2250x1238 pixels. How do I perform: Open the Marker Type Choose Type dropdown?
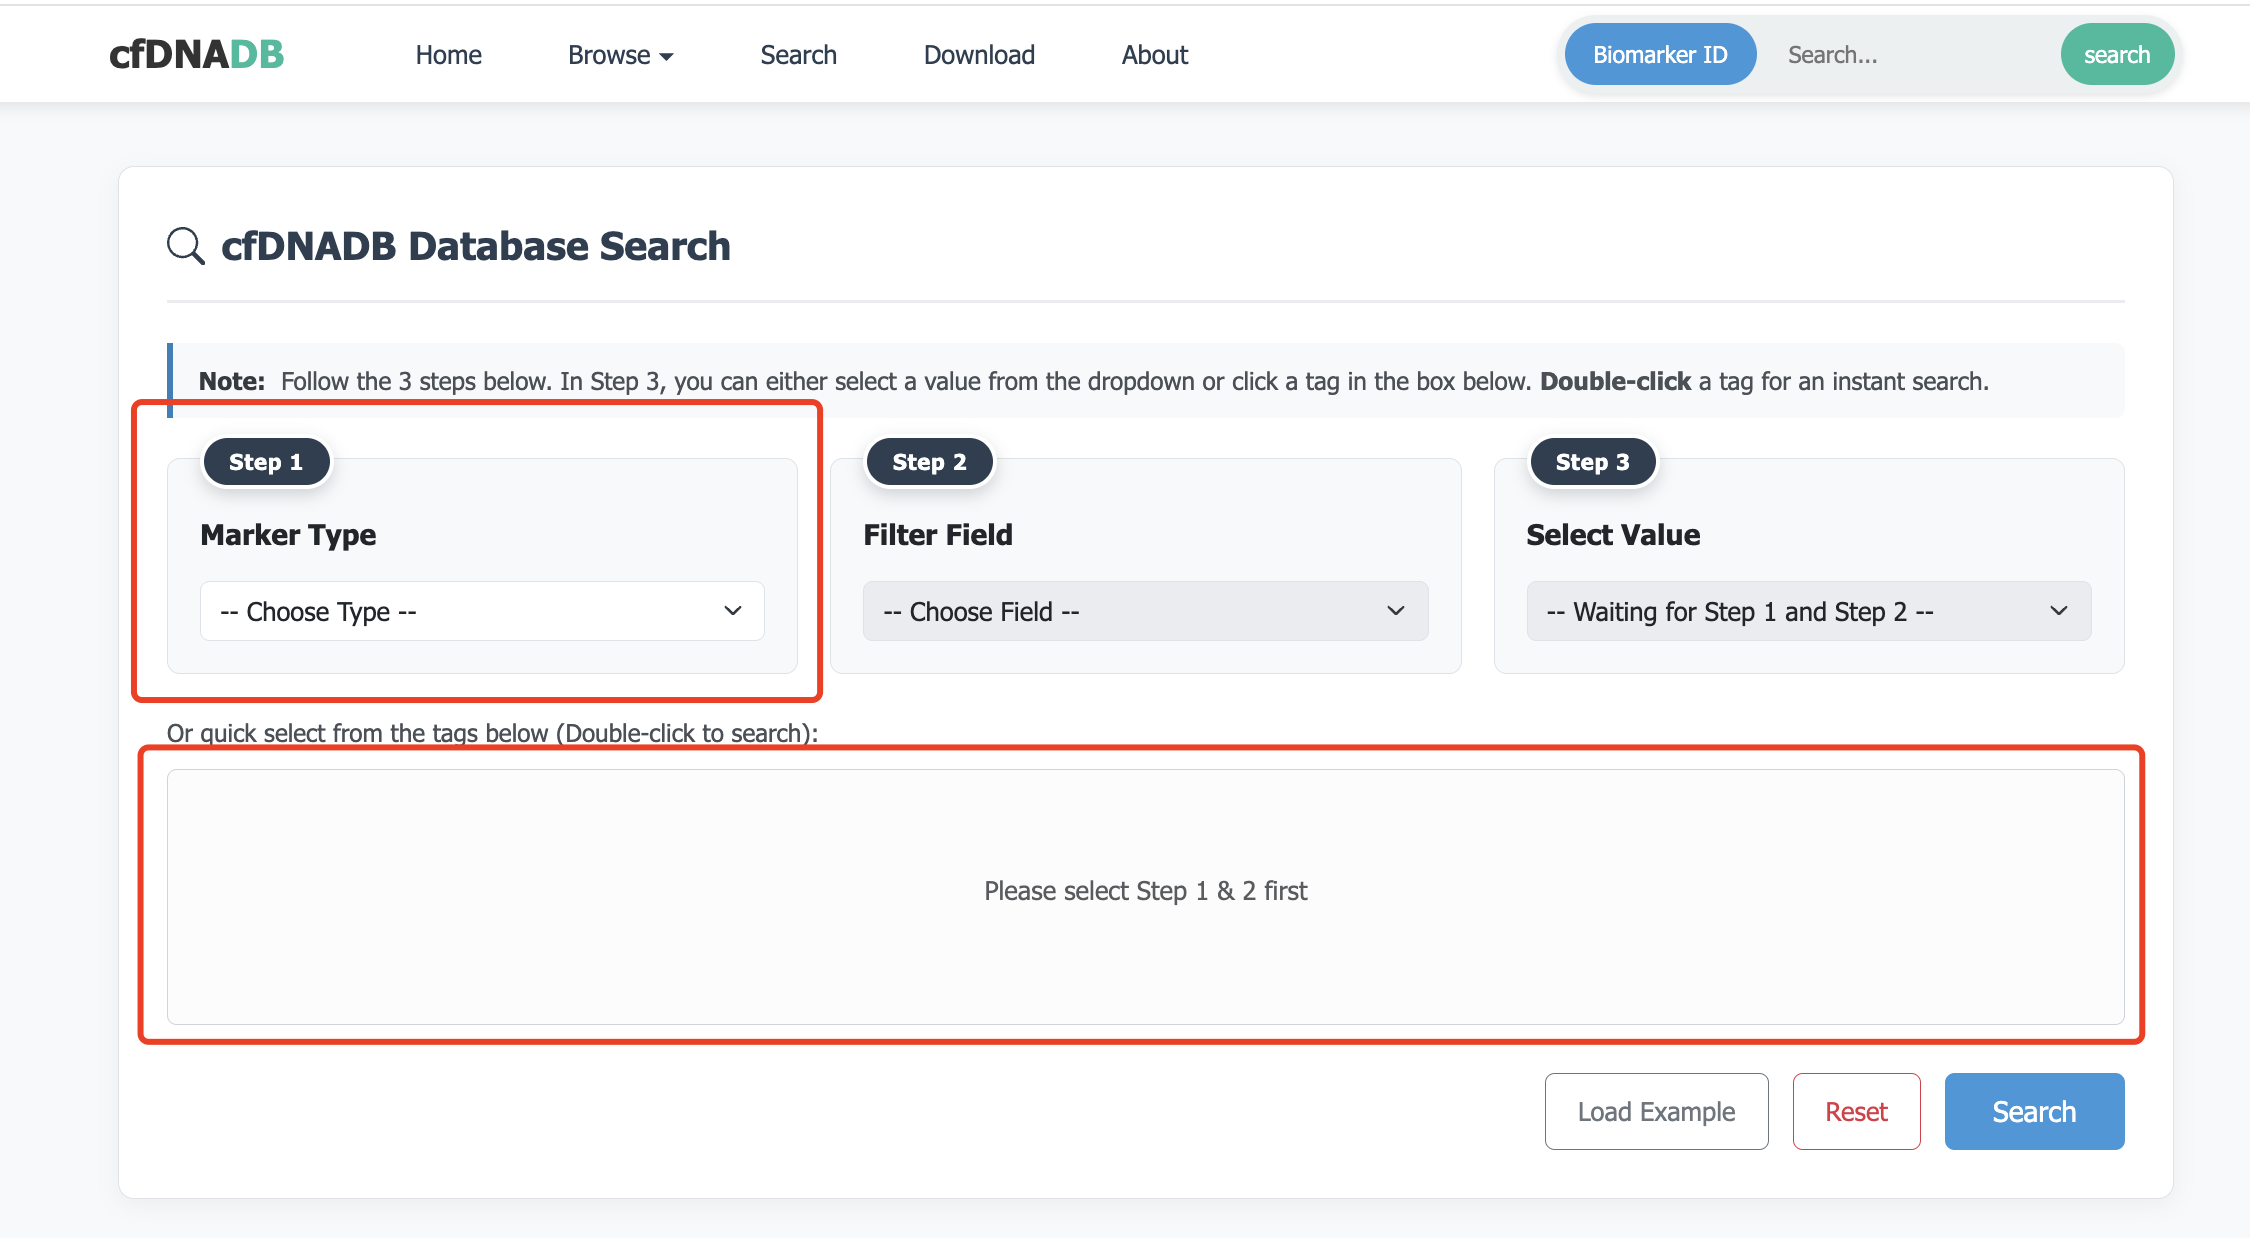pos(482,611)
